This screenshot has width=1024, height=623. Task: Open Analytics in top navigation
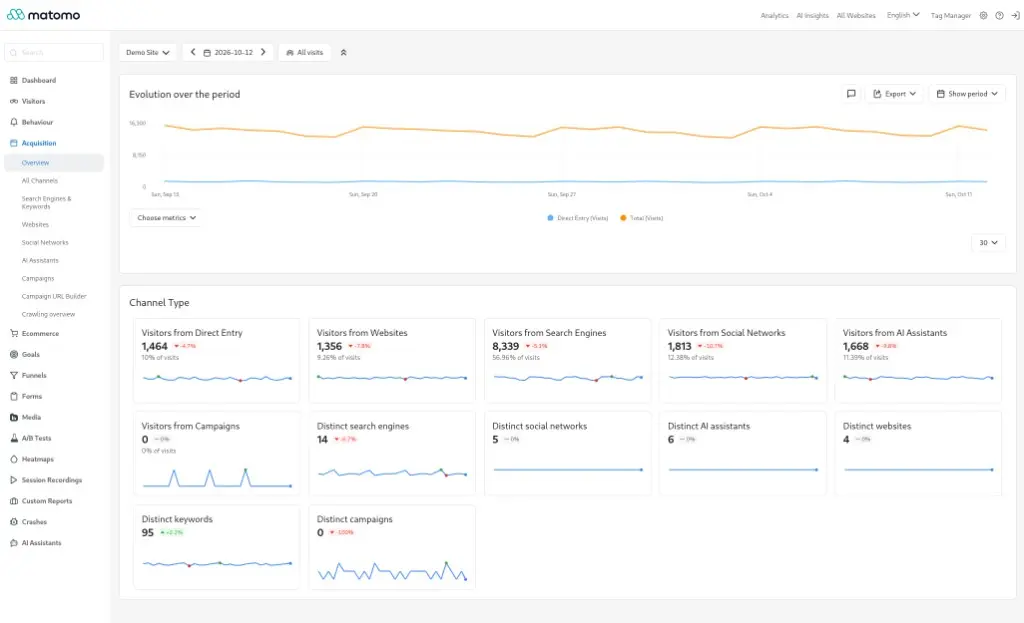click(775, 15)
